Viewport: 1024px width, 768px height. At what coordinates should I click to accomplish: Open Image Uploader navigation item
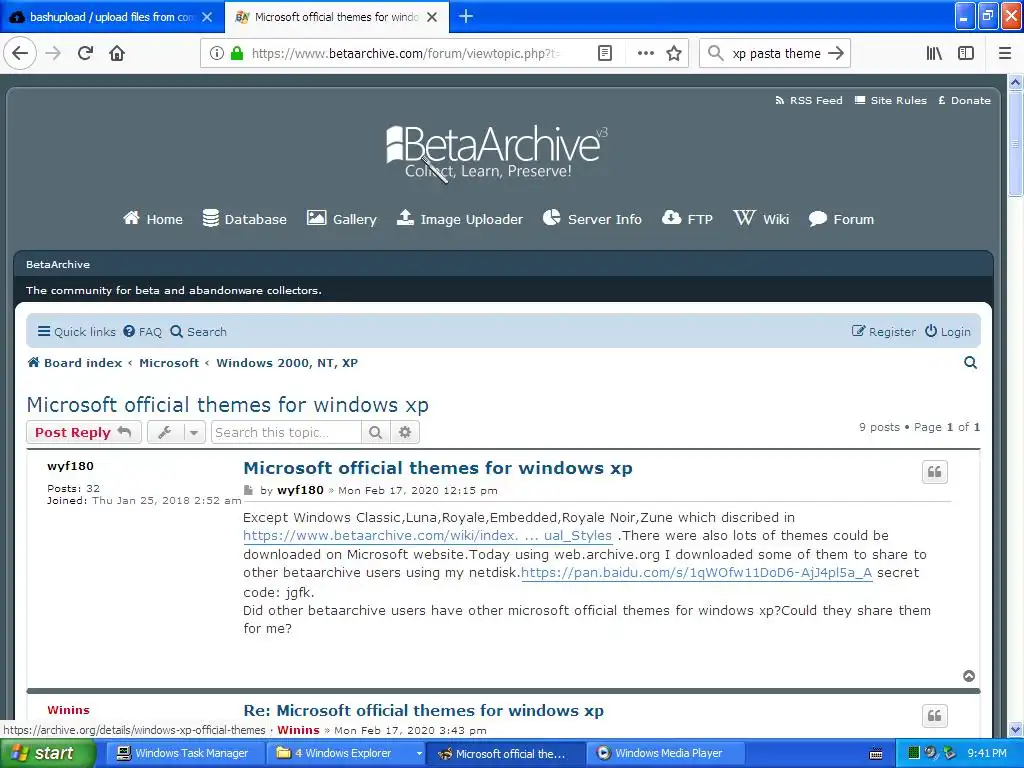[460, 219]
